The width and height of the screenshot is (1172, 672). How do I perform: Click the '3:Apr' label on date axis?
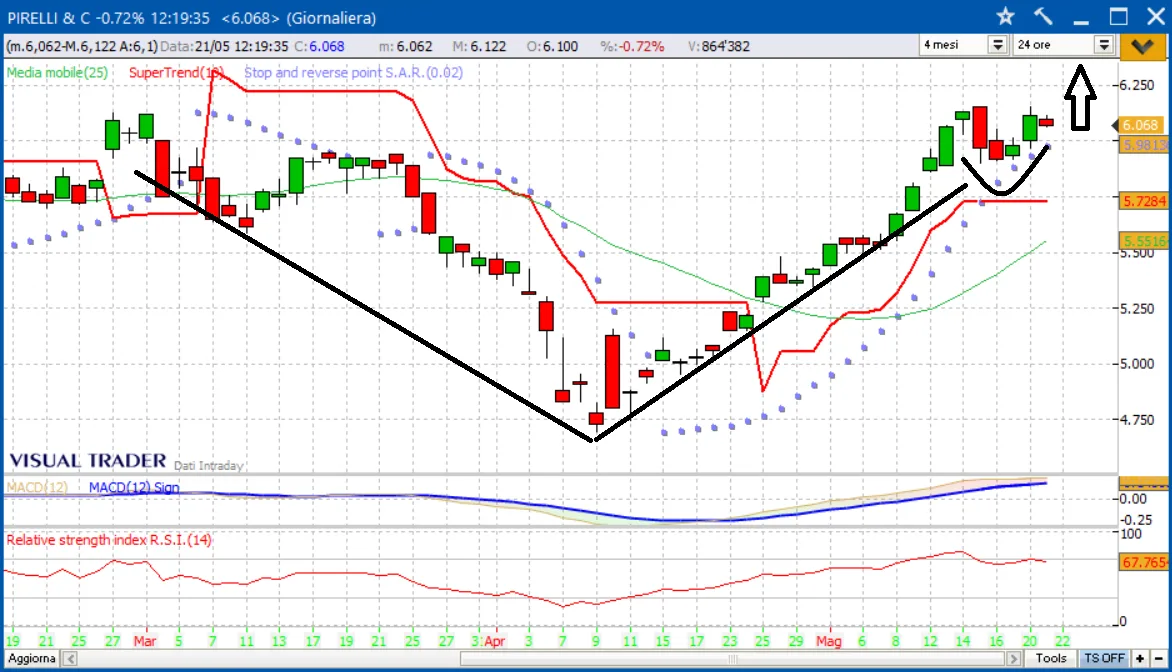489,641
